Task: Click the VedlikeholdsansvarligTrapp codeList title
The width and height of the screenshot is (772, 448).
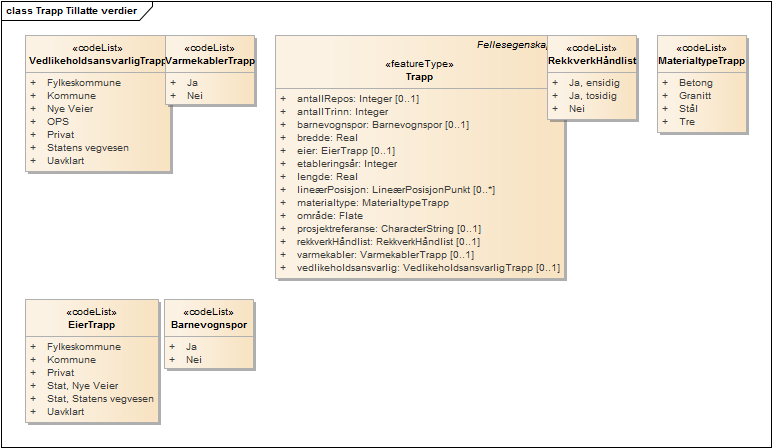Action: click(96, 61)
